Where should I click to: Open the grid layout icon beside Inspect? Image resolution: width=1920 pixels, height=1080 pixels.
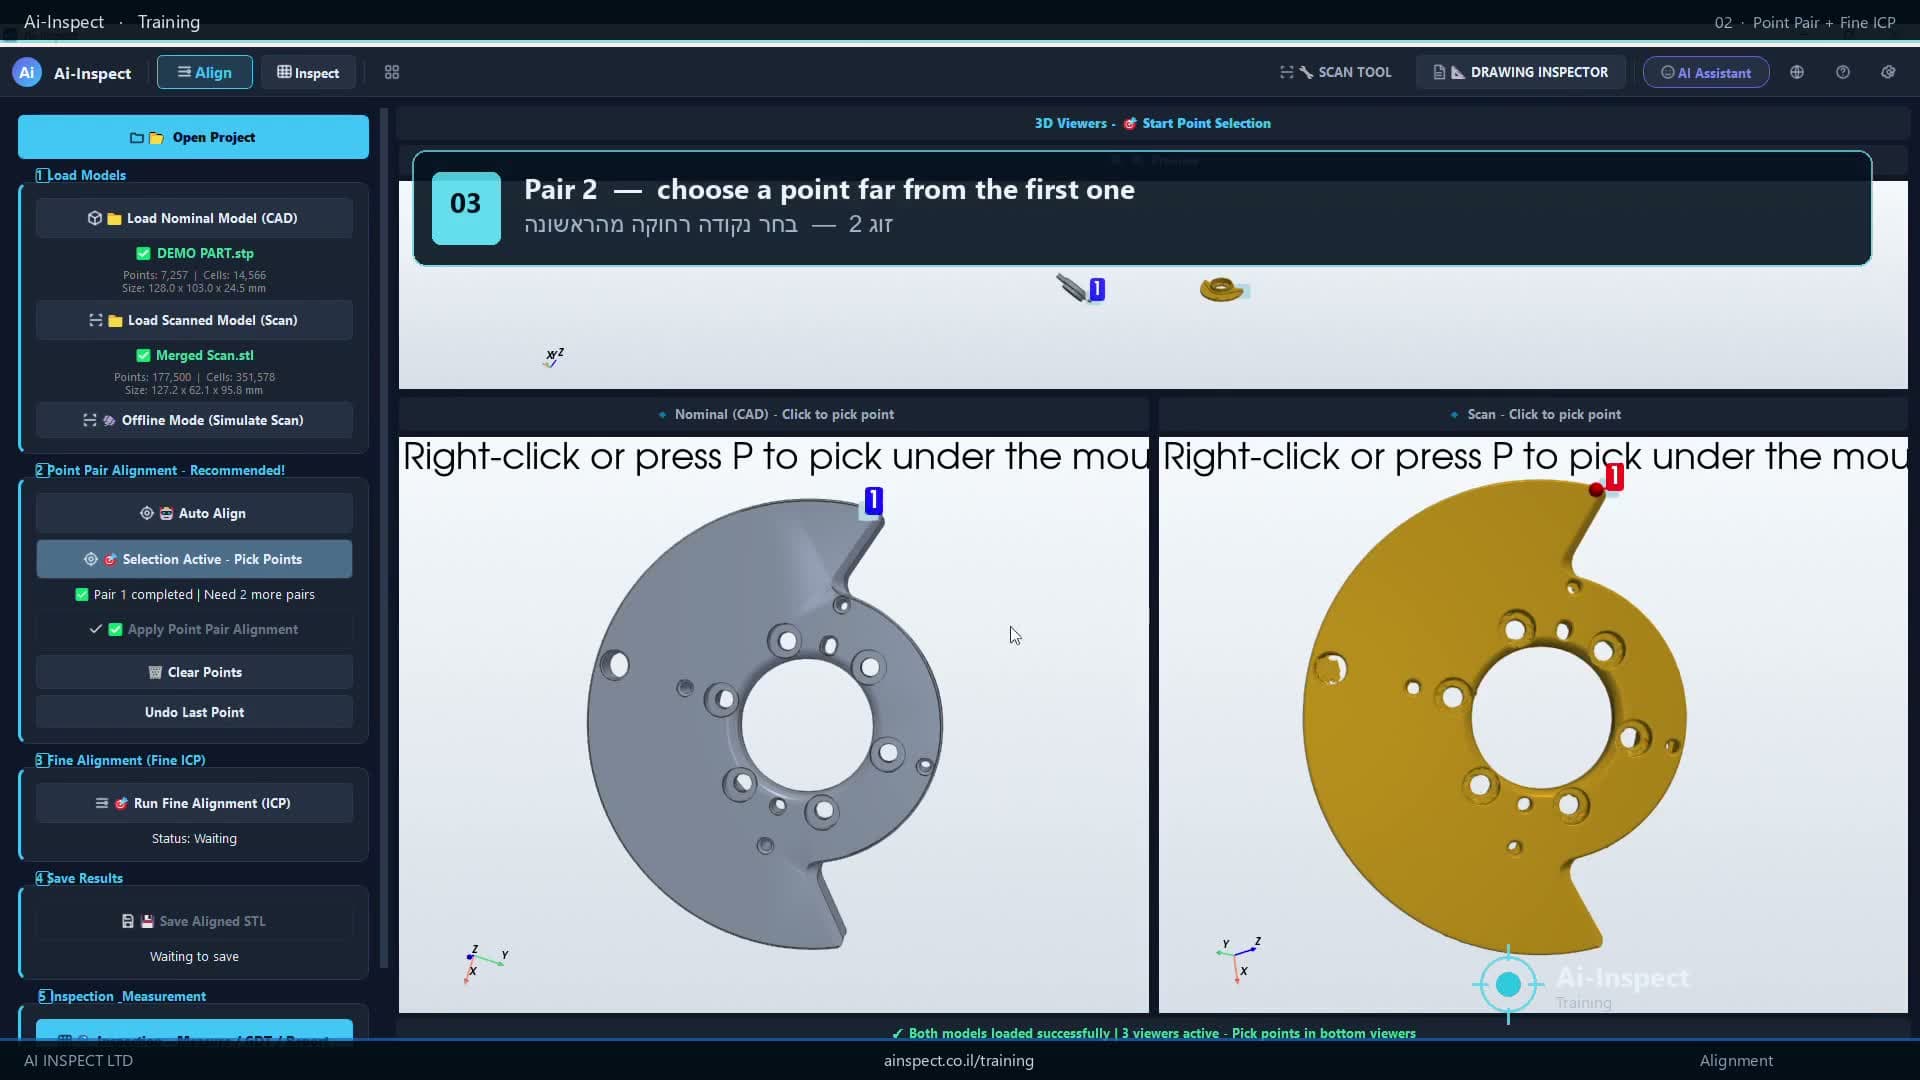pos(392,72)
